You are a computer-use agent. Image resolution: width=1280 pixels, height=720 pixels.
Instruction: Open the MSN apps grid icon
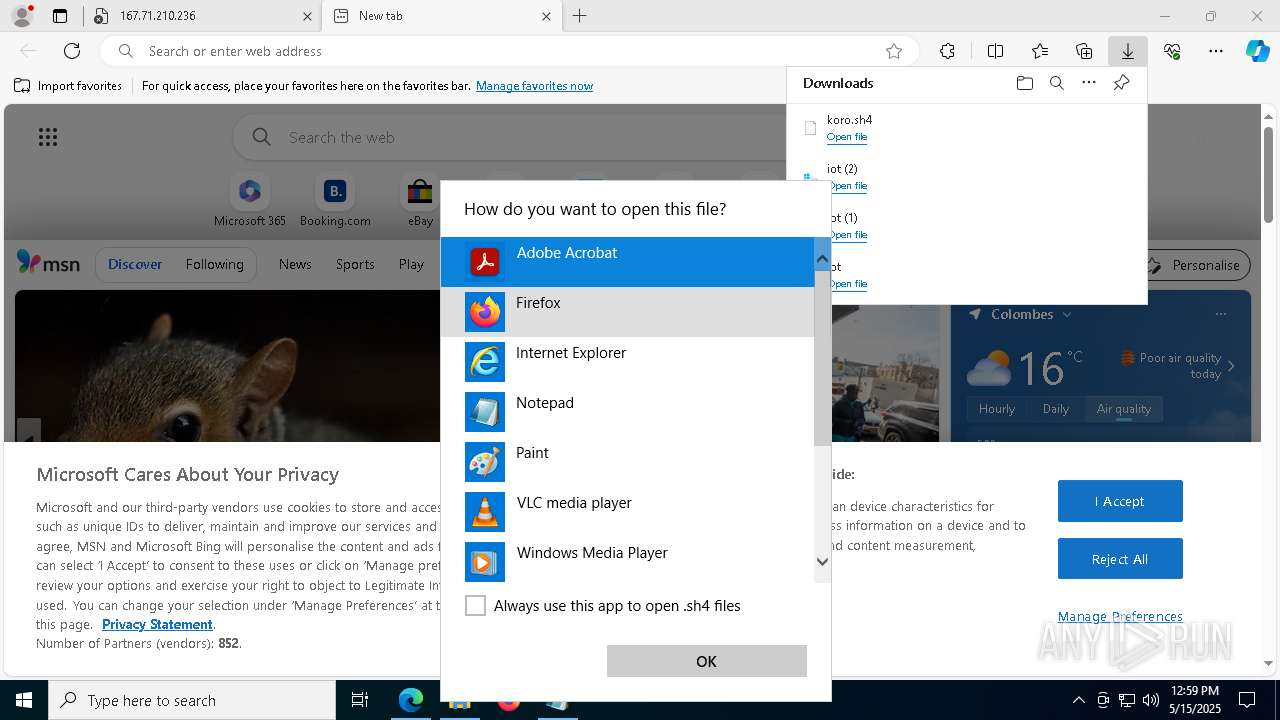(x=47, y=137)
